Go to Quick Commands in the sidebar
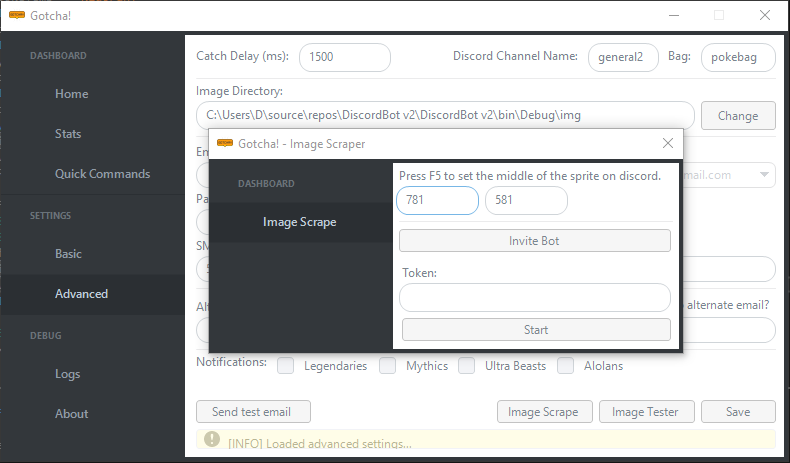This screenshot has height=463, width=790. point(103,174)
